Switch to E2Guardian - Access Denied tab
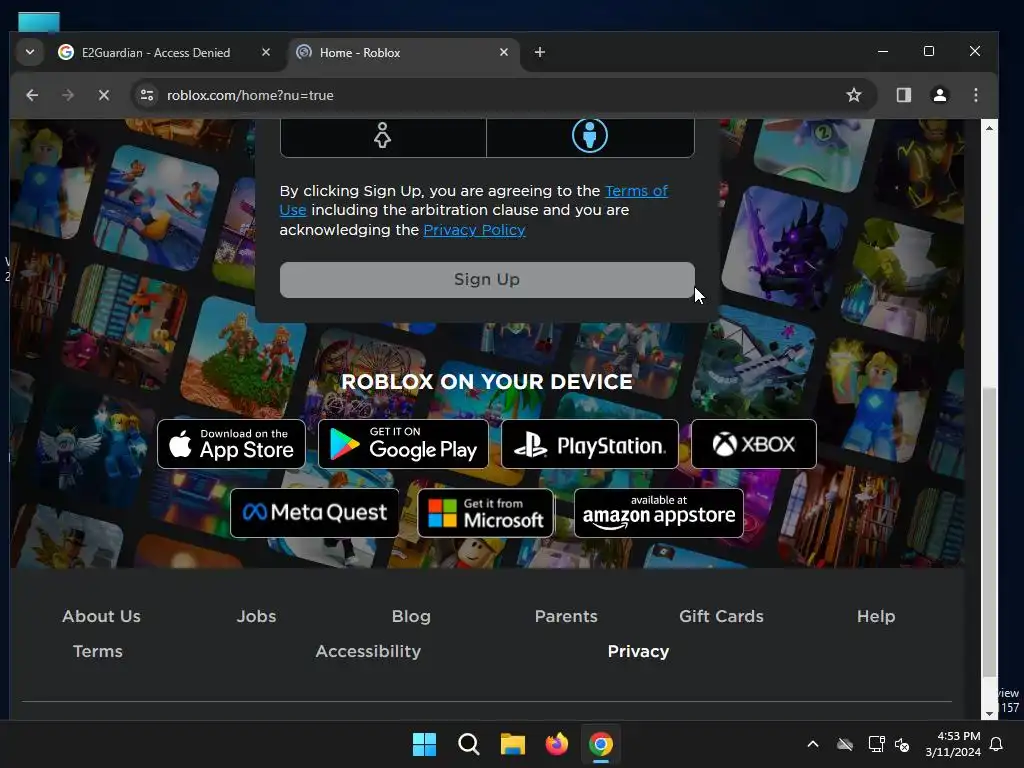Screen dimensions: 1024x768 pos(155,52)
